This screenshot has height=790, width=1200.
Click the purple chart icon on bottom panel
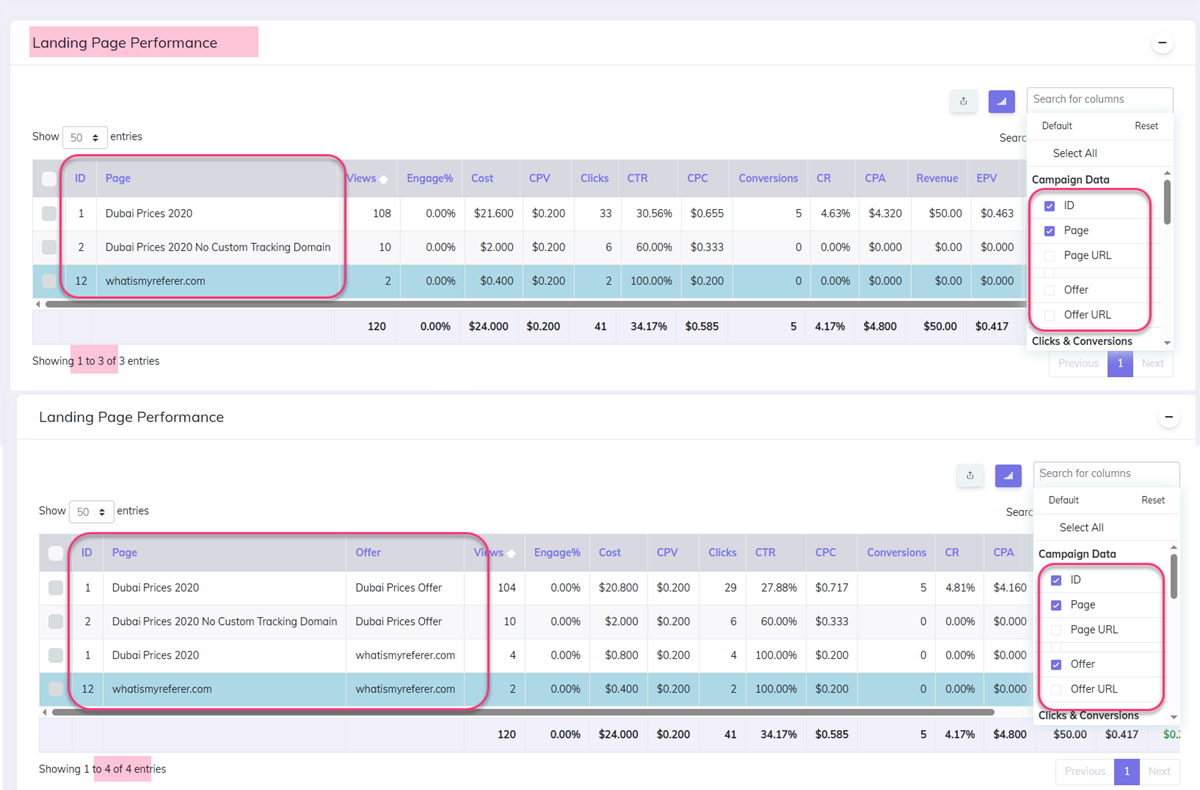pyautogui.click(x=1007, y=476)
